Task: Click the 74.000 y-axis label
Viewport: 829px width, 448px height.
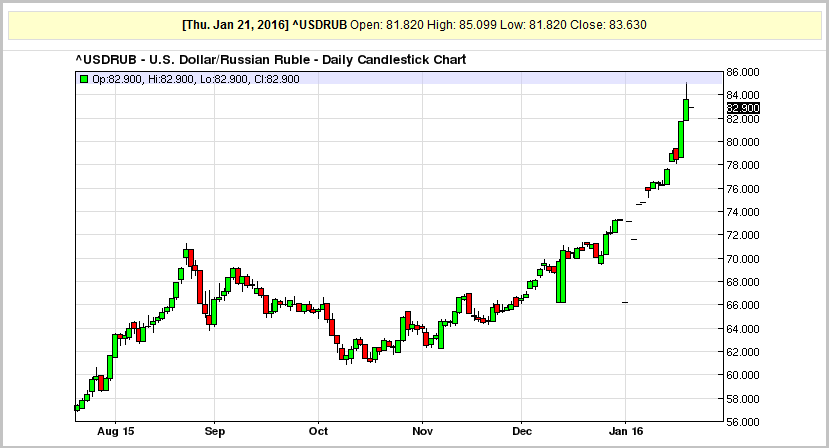Action: tap(743, 212)
